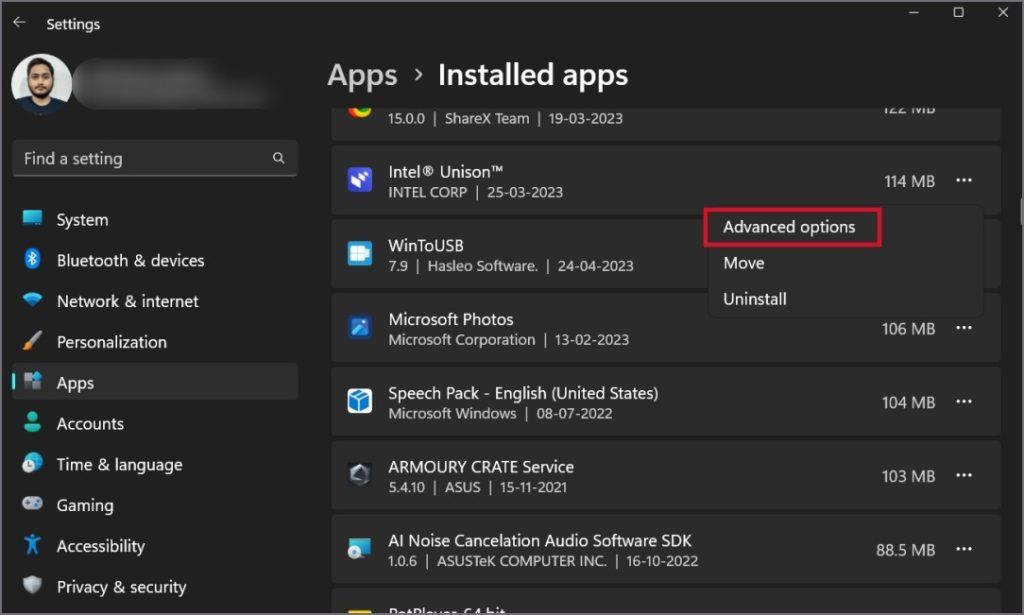Select the Microsoft Photos app name
Viewport: 1024px width, 615px height.
(451, 319)
